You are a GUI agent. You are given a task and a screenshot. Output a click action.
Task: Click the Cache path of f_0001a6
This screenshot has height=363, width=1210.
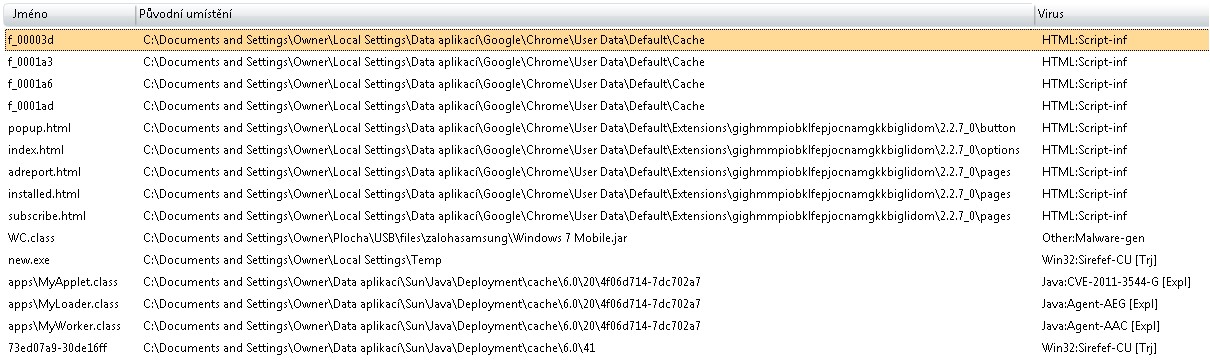pos(424,84)
